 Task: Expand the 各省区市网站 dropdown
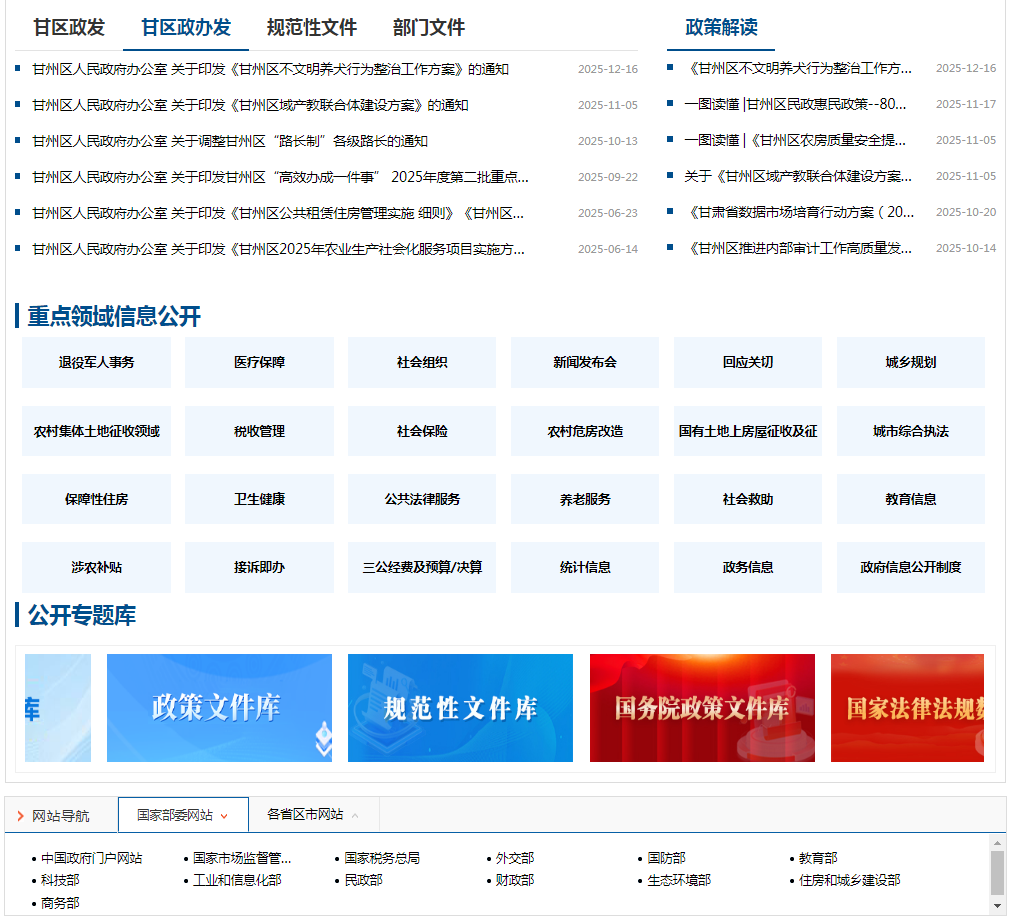313,815
